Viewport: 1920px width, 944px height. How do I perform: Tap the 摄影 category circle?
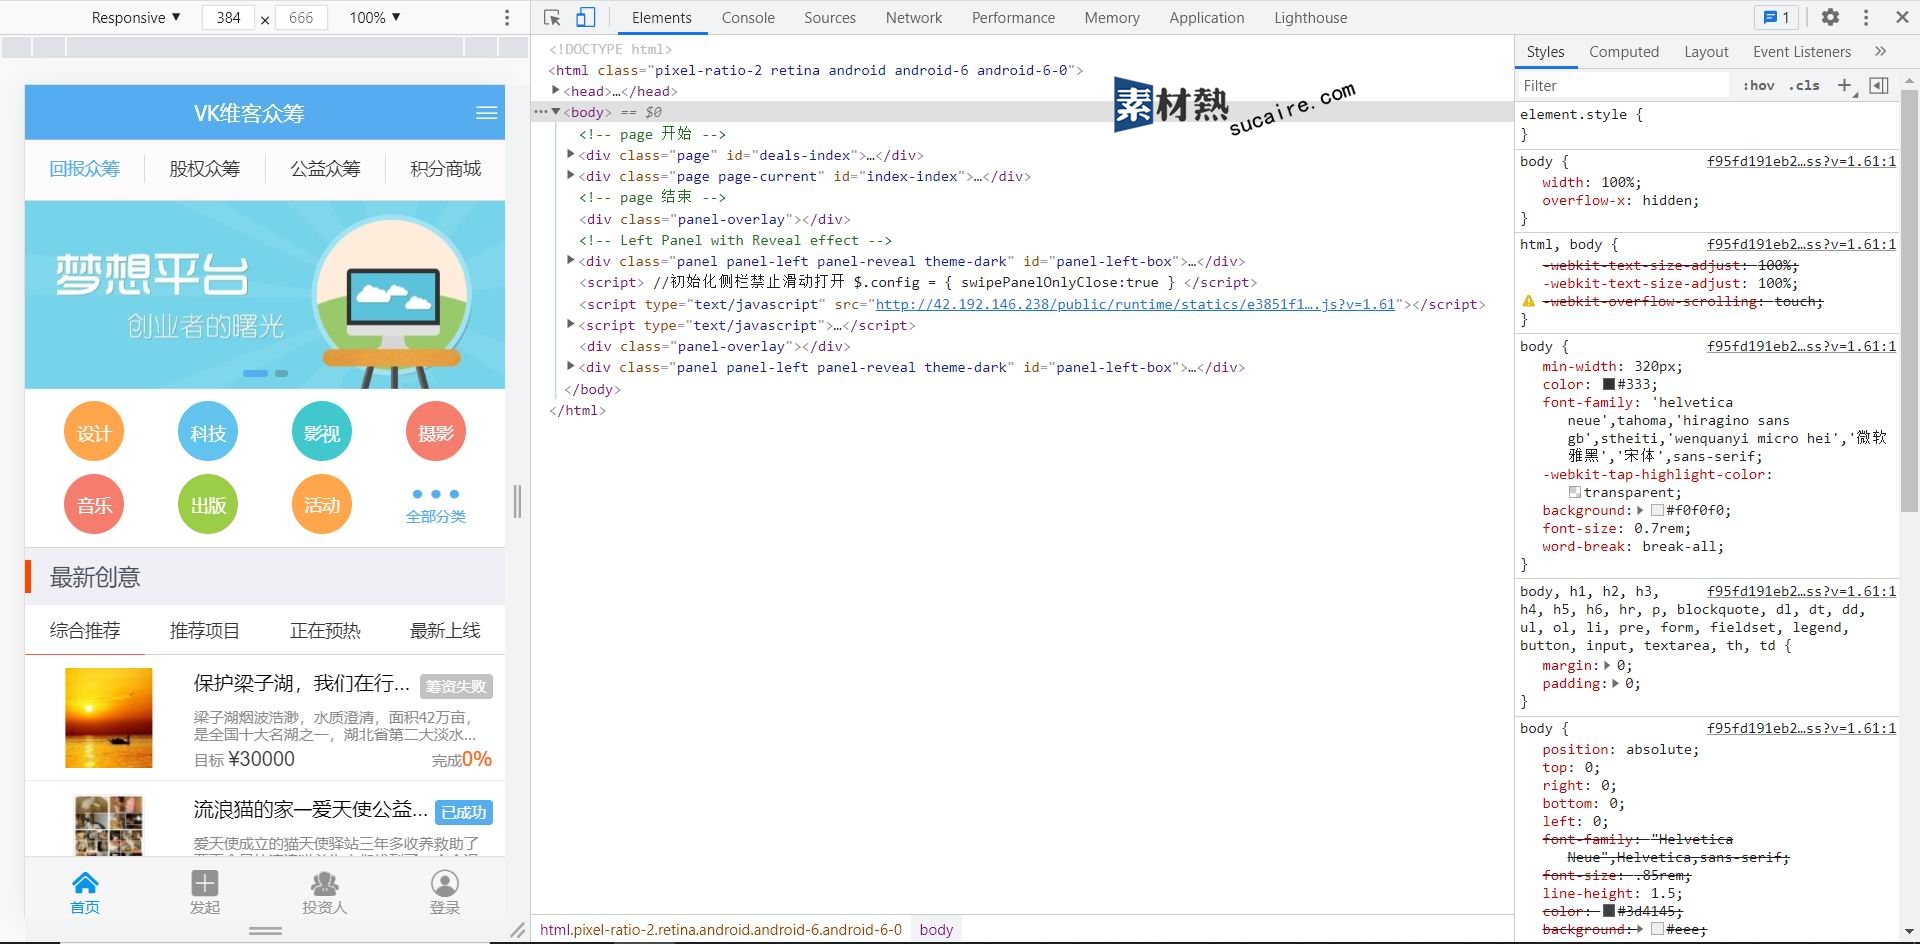coord(436,432)
